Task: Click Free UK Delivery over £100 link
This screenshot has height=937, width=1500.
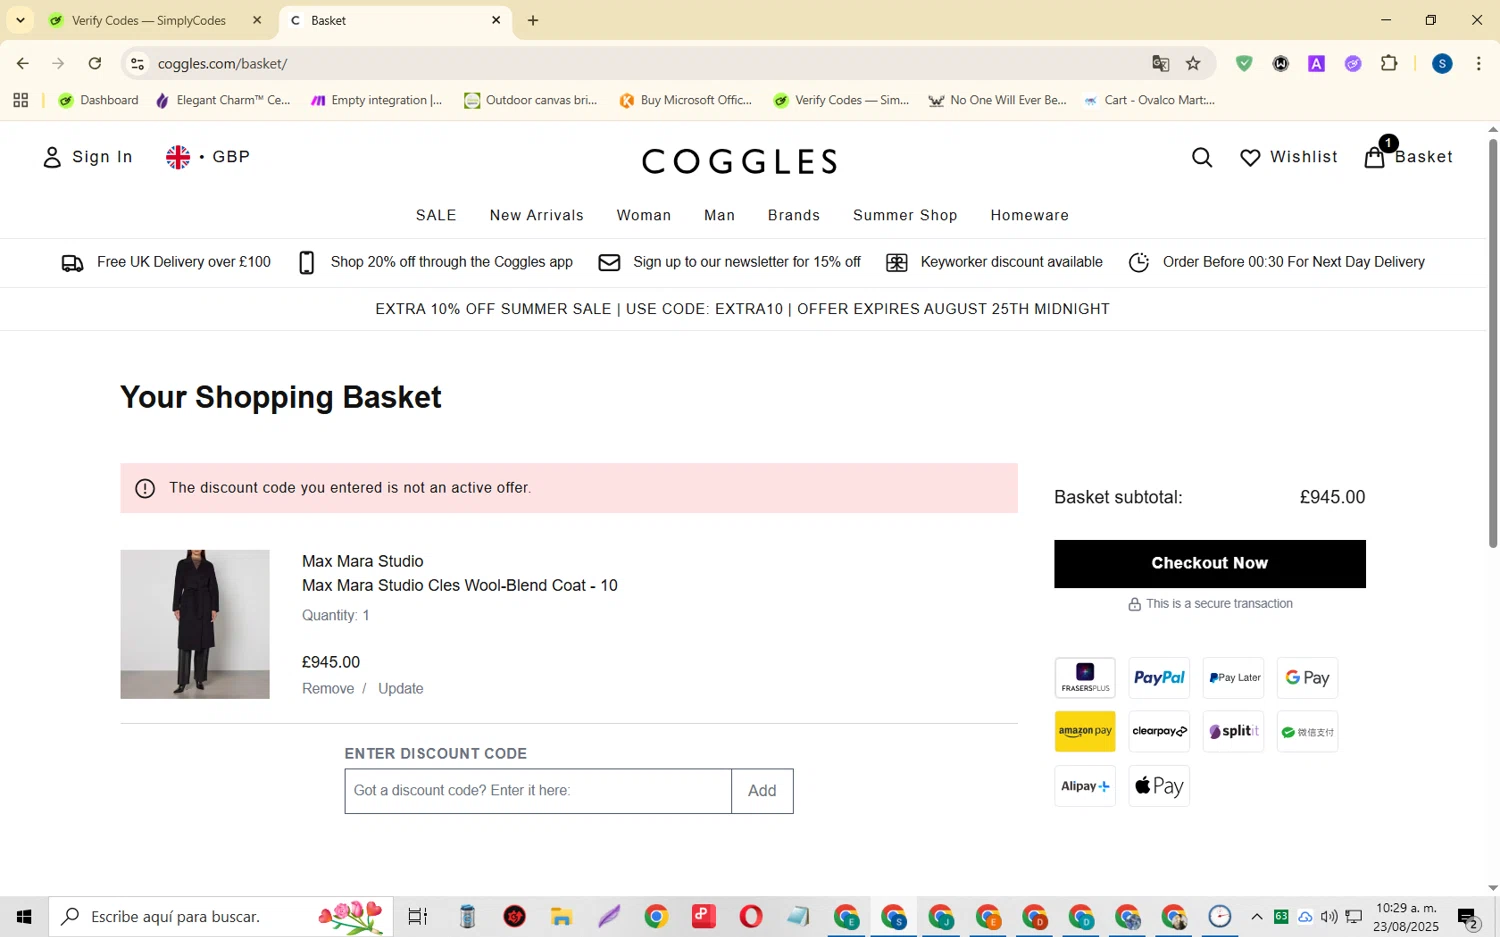Action: pyautogui.click(x=166, y=262)
